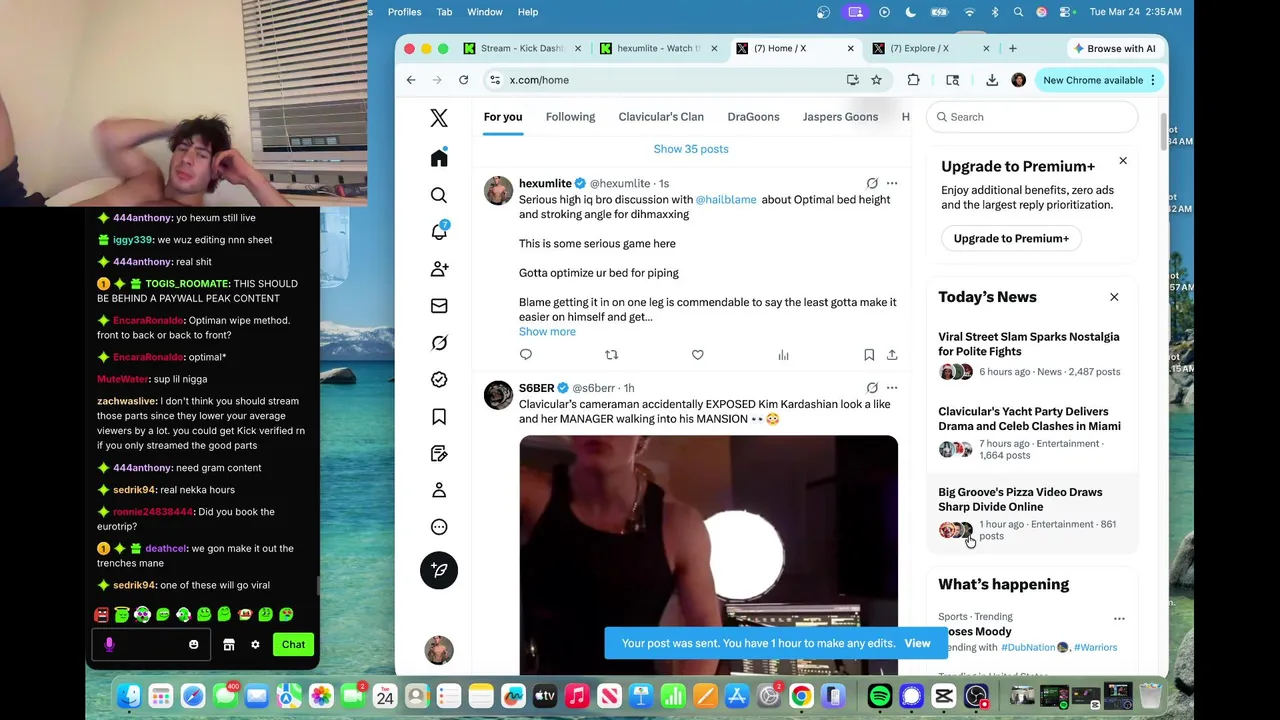Screen dimensions: 1280x720
Task: Open Profiles menu in macOS menu bar
Action: tap(404, 12)
